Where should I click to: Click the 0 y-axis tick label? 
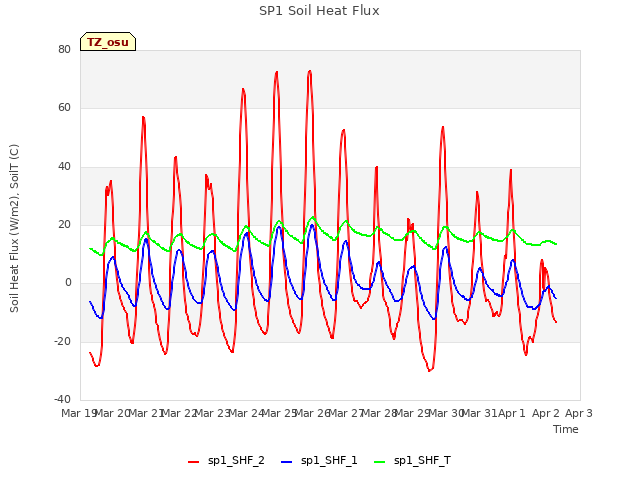[68, 282]
